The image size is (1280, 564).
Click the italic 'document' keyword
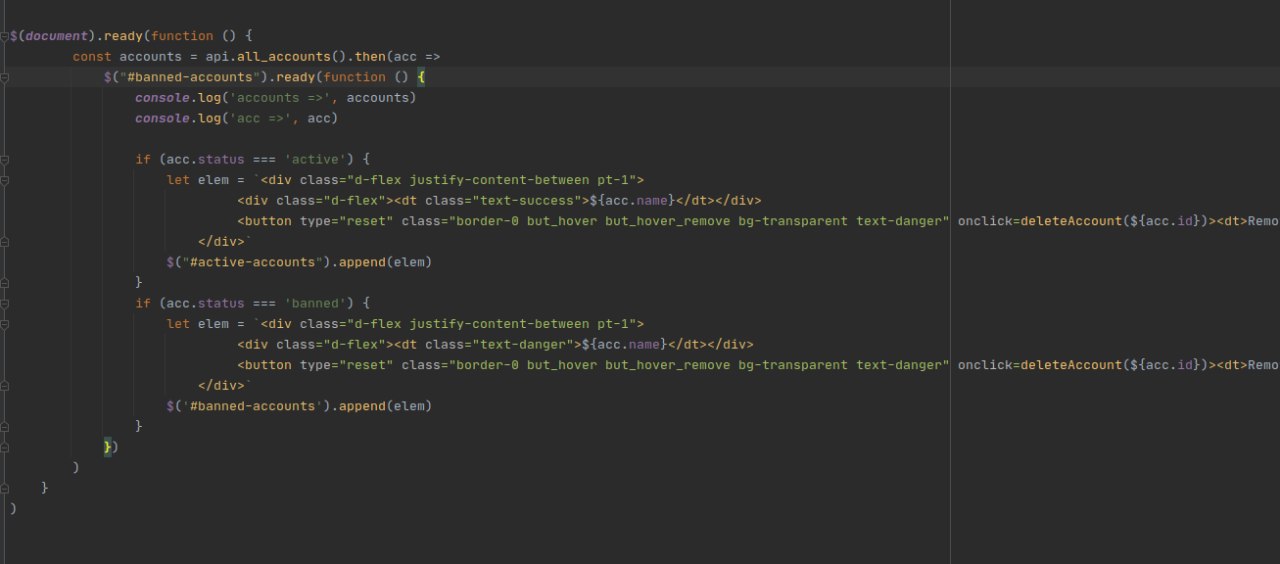[x=57, y=36]
